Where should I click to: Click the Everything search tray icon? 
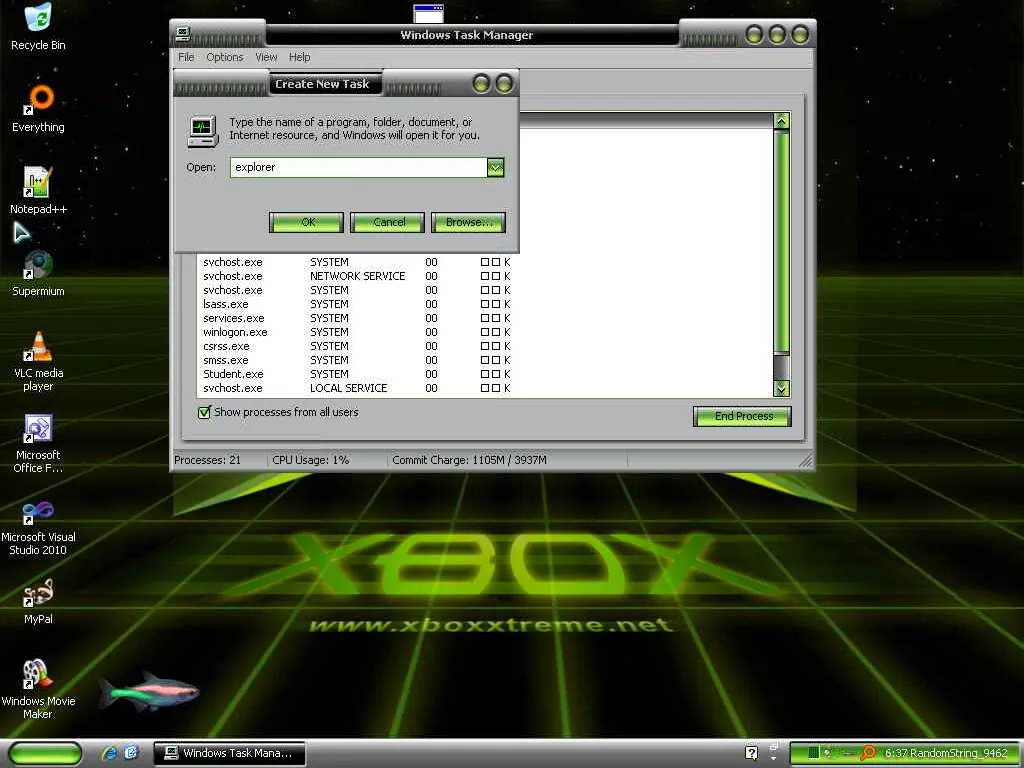(867, 753)
